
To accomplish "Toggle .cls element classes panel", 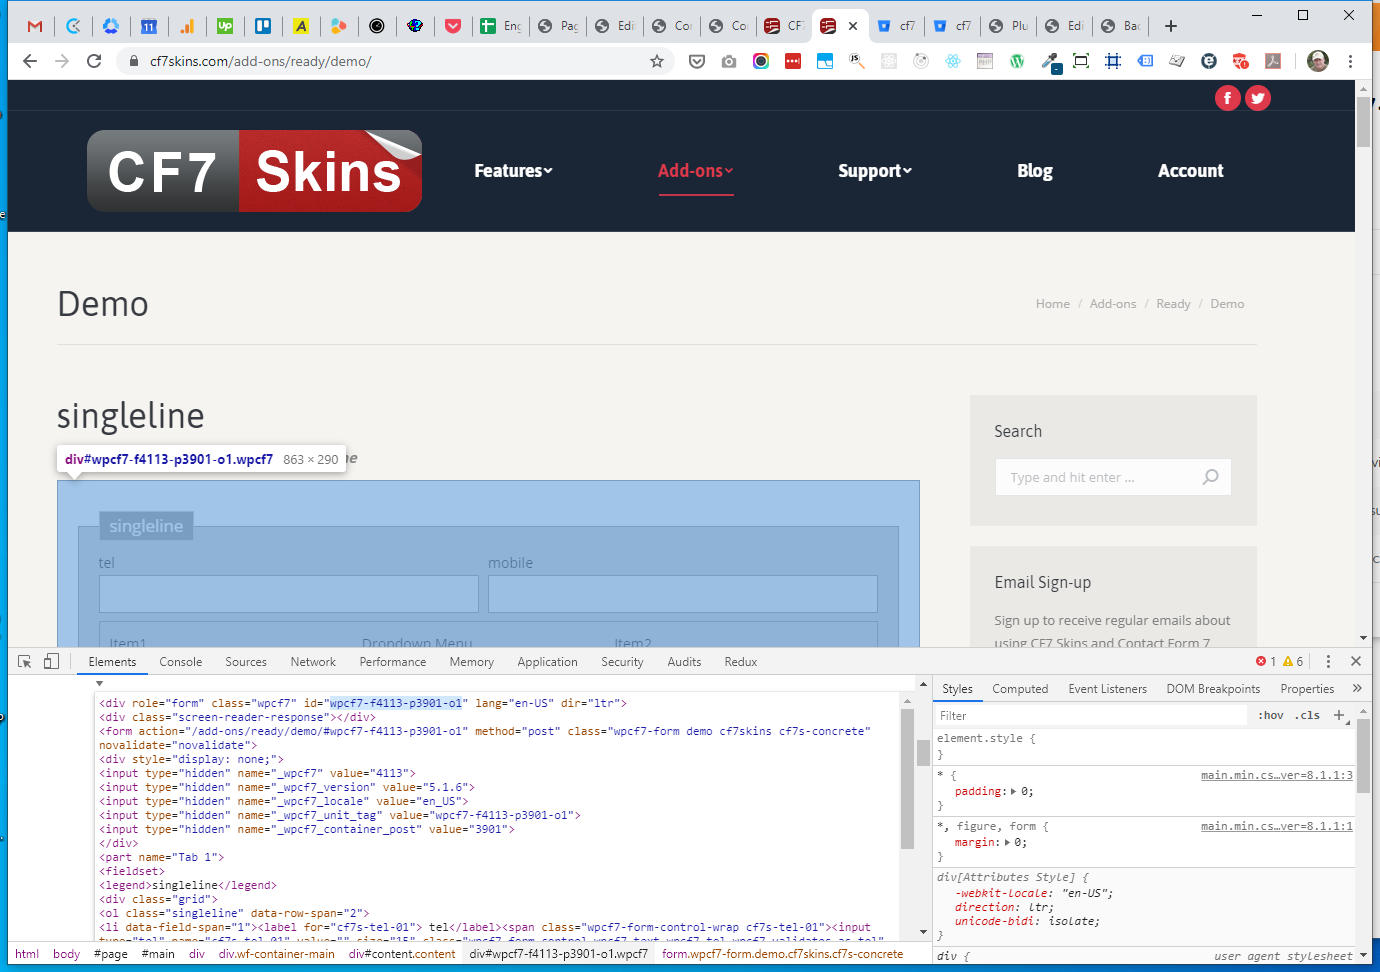I will coord(1308,716).
